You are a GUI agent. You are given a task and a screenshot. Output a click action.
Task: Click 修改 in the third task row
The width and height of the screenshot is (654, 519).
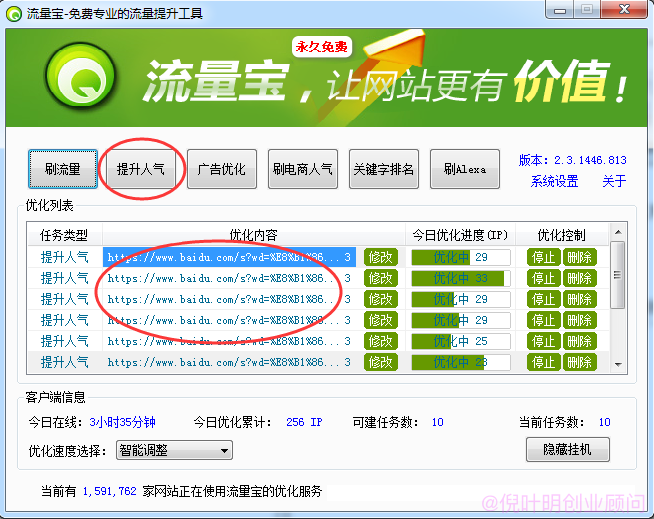click(381, 299)
